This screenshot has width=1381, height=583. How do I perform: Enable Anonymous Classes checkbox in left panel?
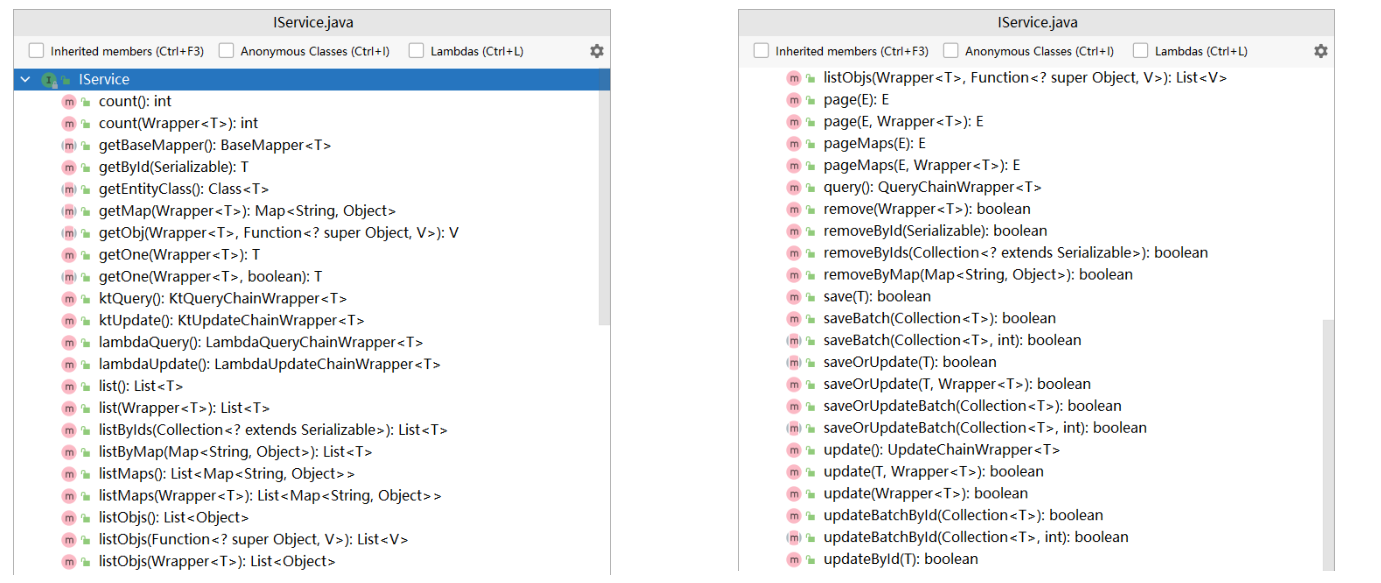tap(226, 51)
